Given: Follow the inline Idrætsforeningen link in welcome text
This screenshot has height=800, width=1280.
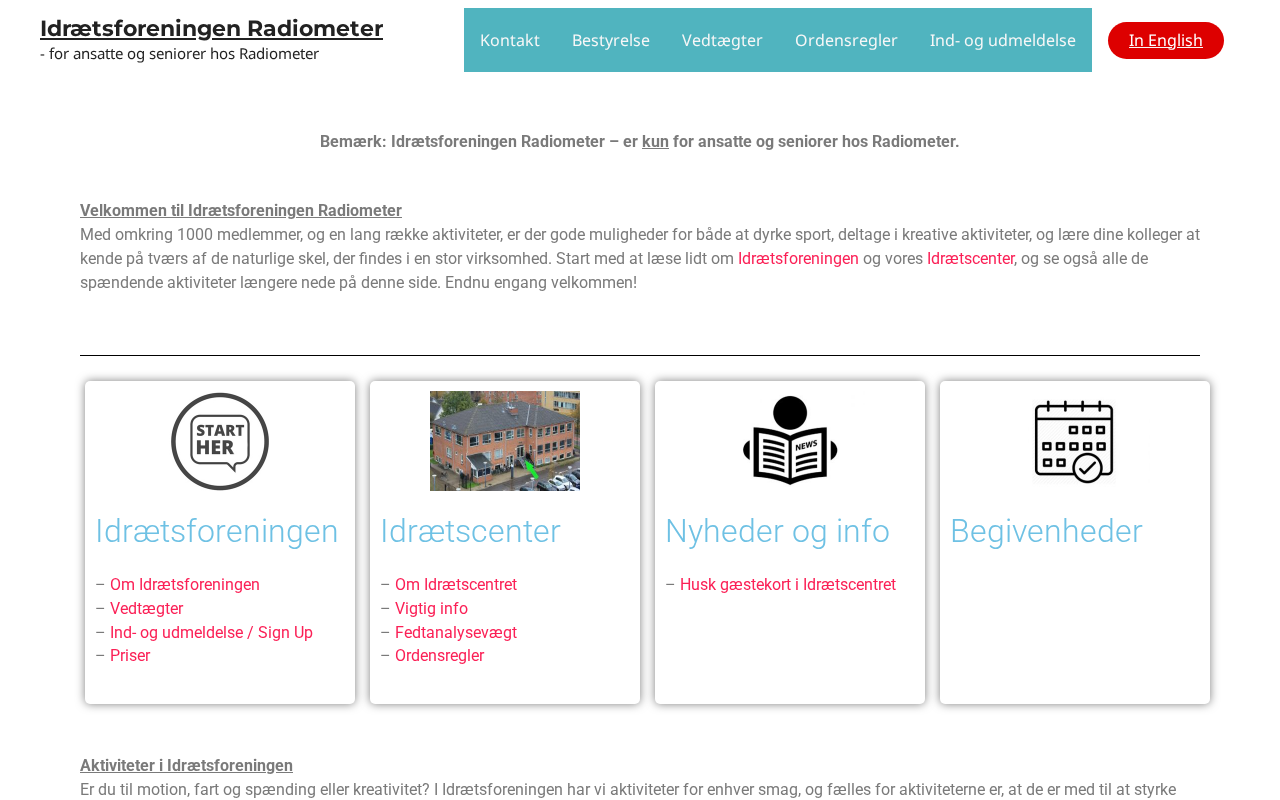Looking at the screenshot, I should pyautogui.click(x=798, y=259).
